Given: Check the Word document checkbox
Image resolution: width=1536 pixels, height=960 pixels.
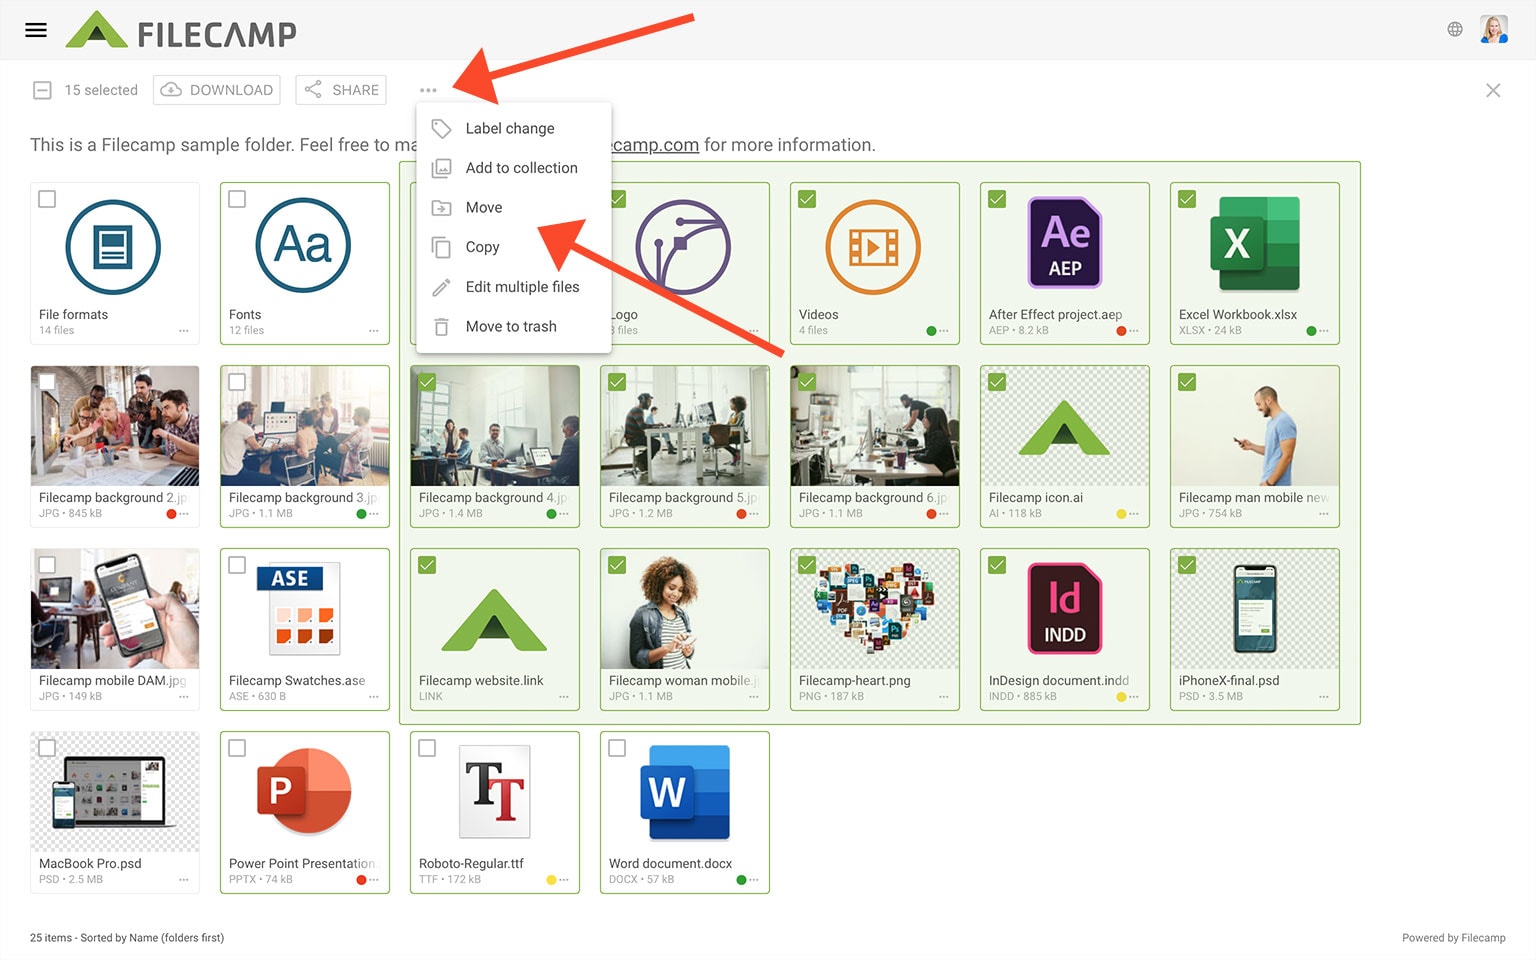Looking at the screenshot, I should [617, 748].
